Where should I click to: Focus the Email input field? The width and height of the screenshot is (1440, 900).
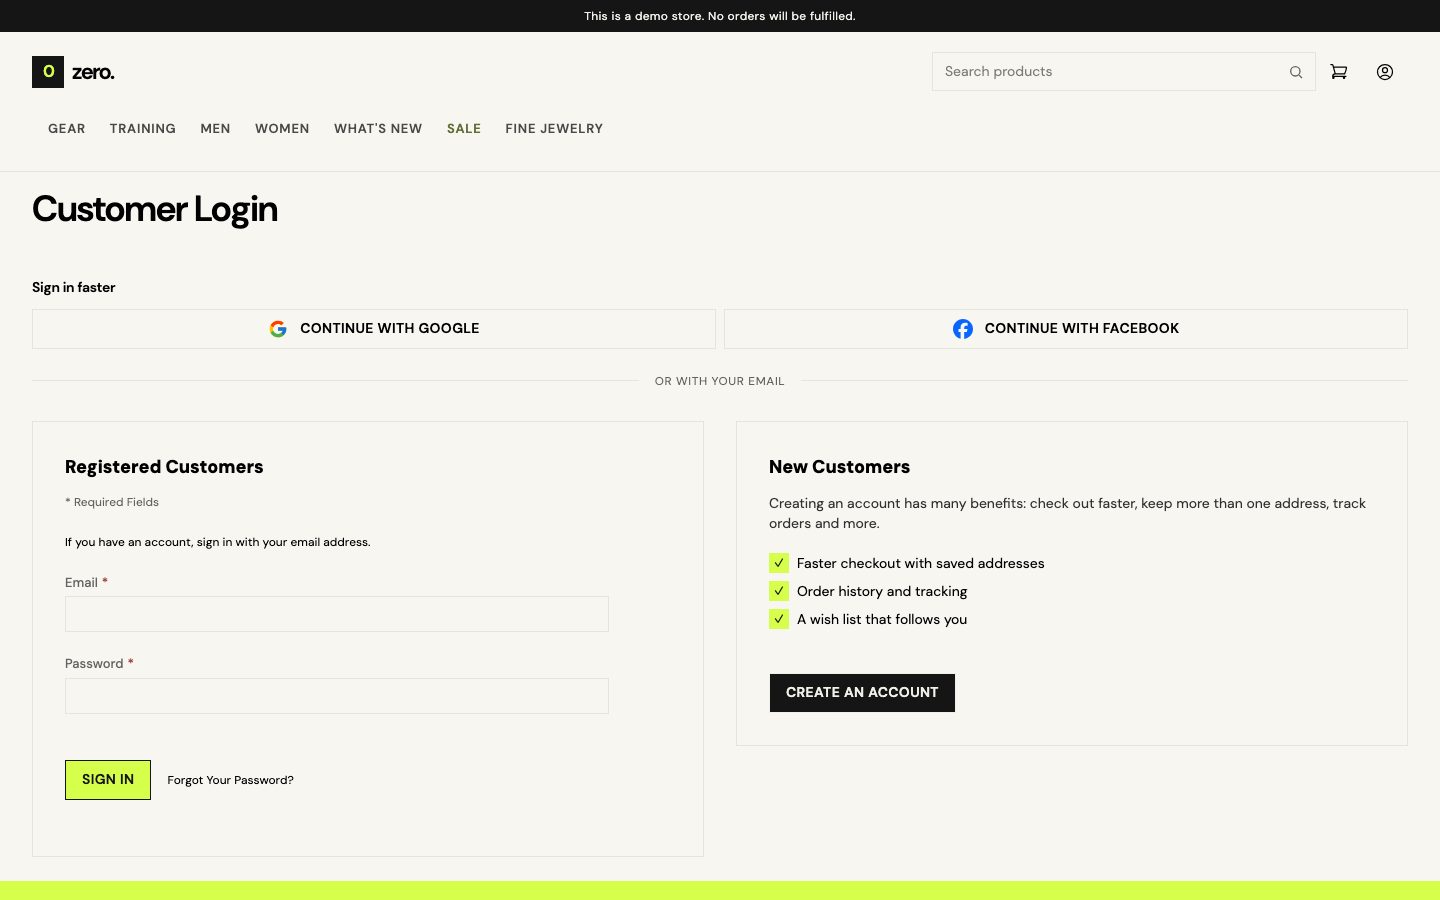337,614
